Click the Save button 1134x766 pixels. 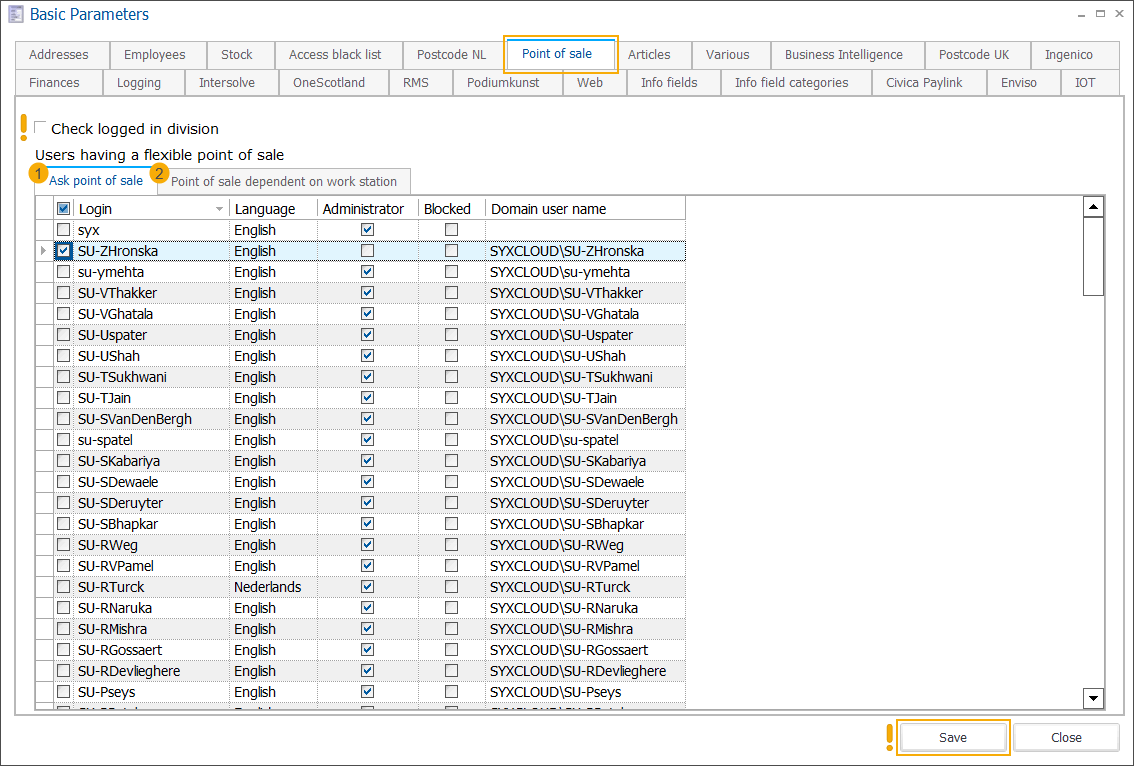(952, 737)
